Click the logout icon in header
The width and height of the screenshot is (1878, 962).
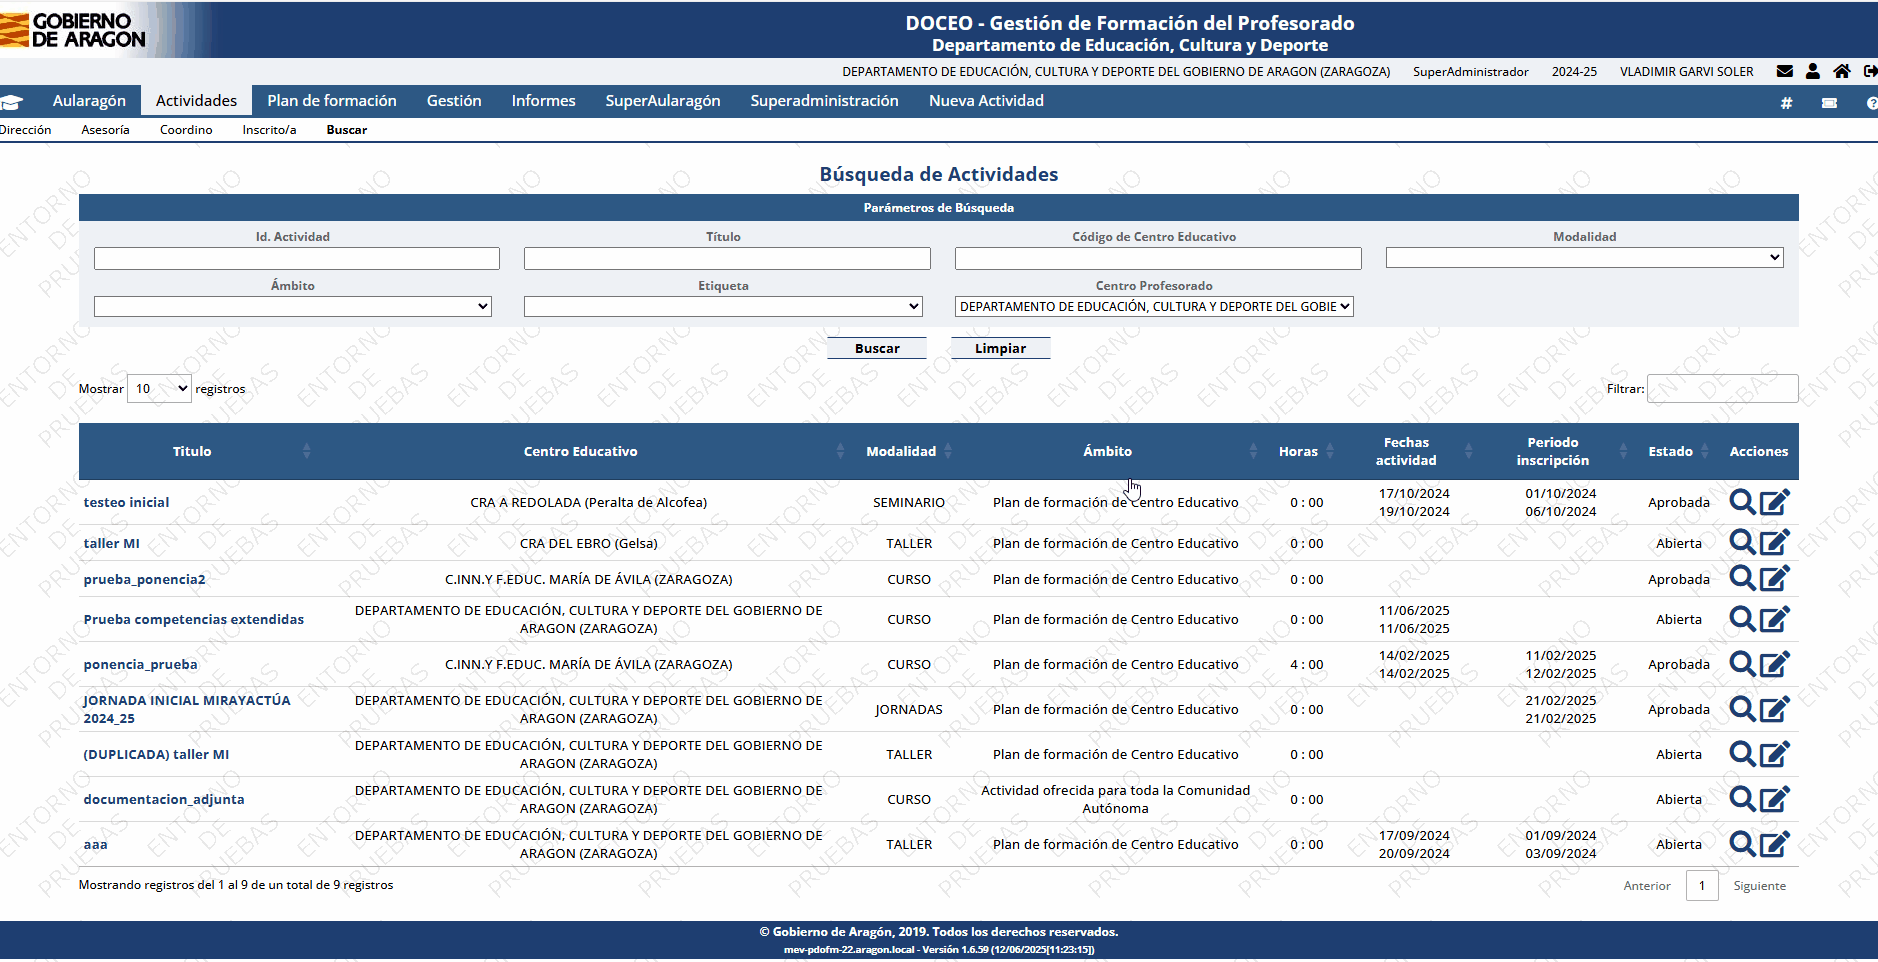click(1870, 71)
